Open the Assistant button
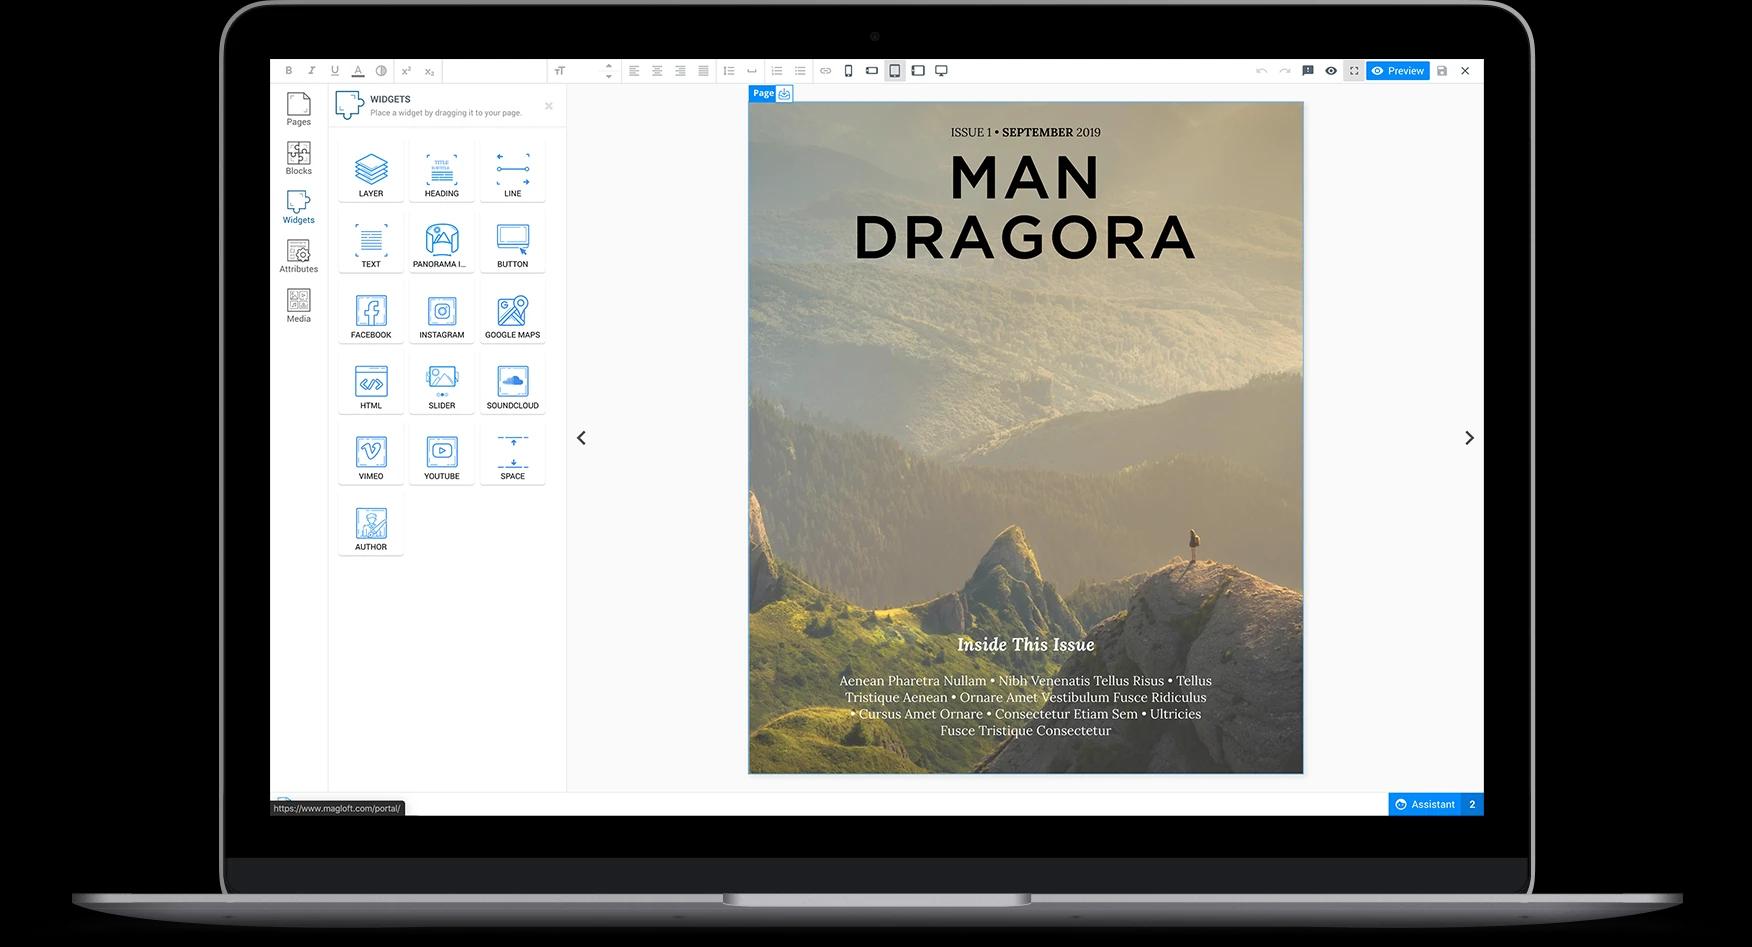The height and width of the screenshot is (947, 1752). [x=1425, y=804]
